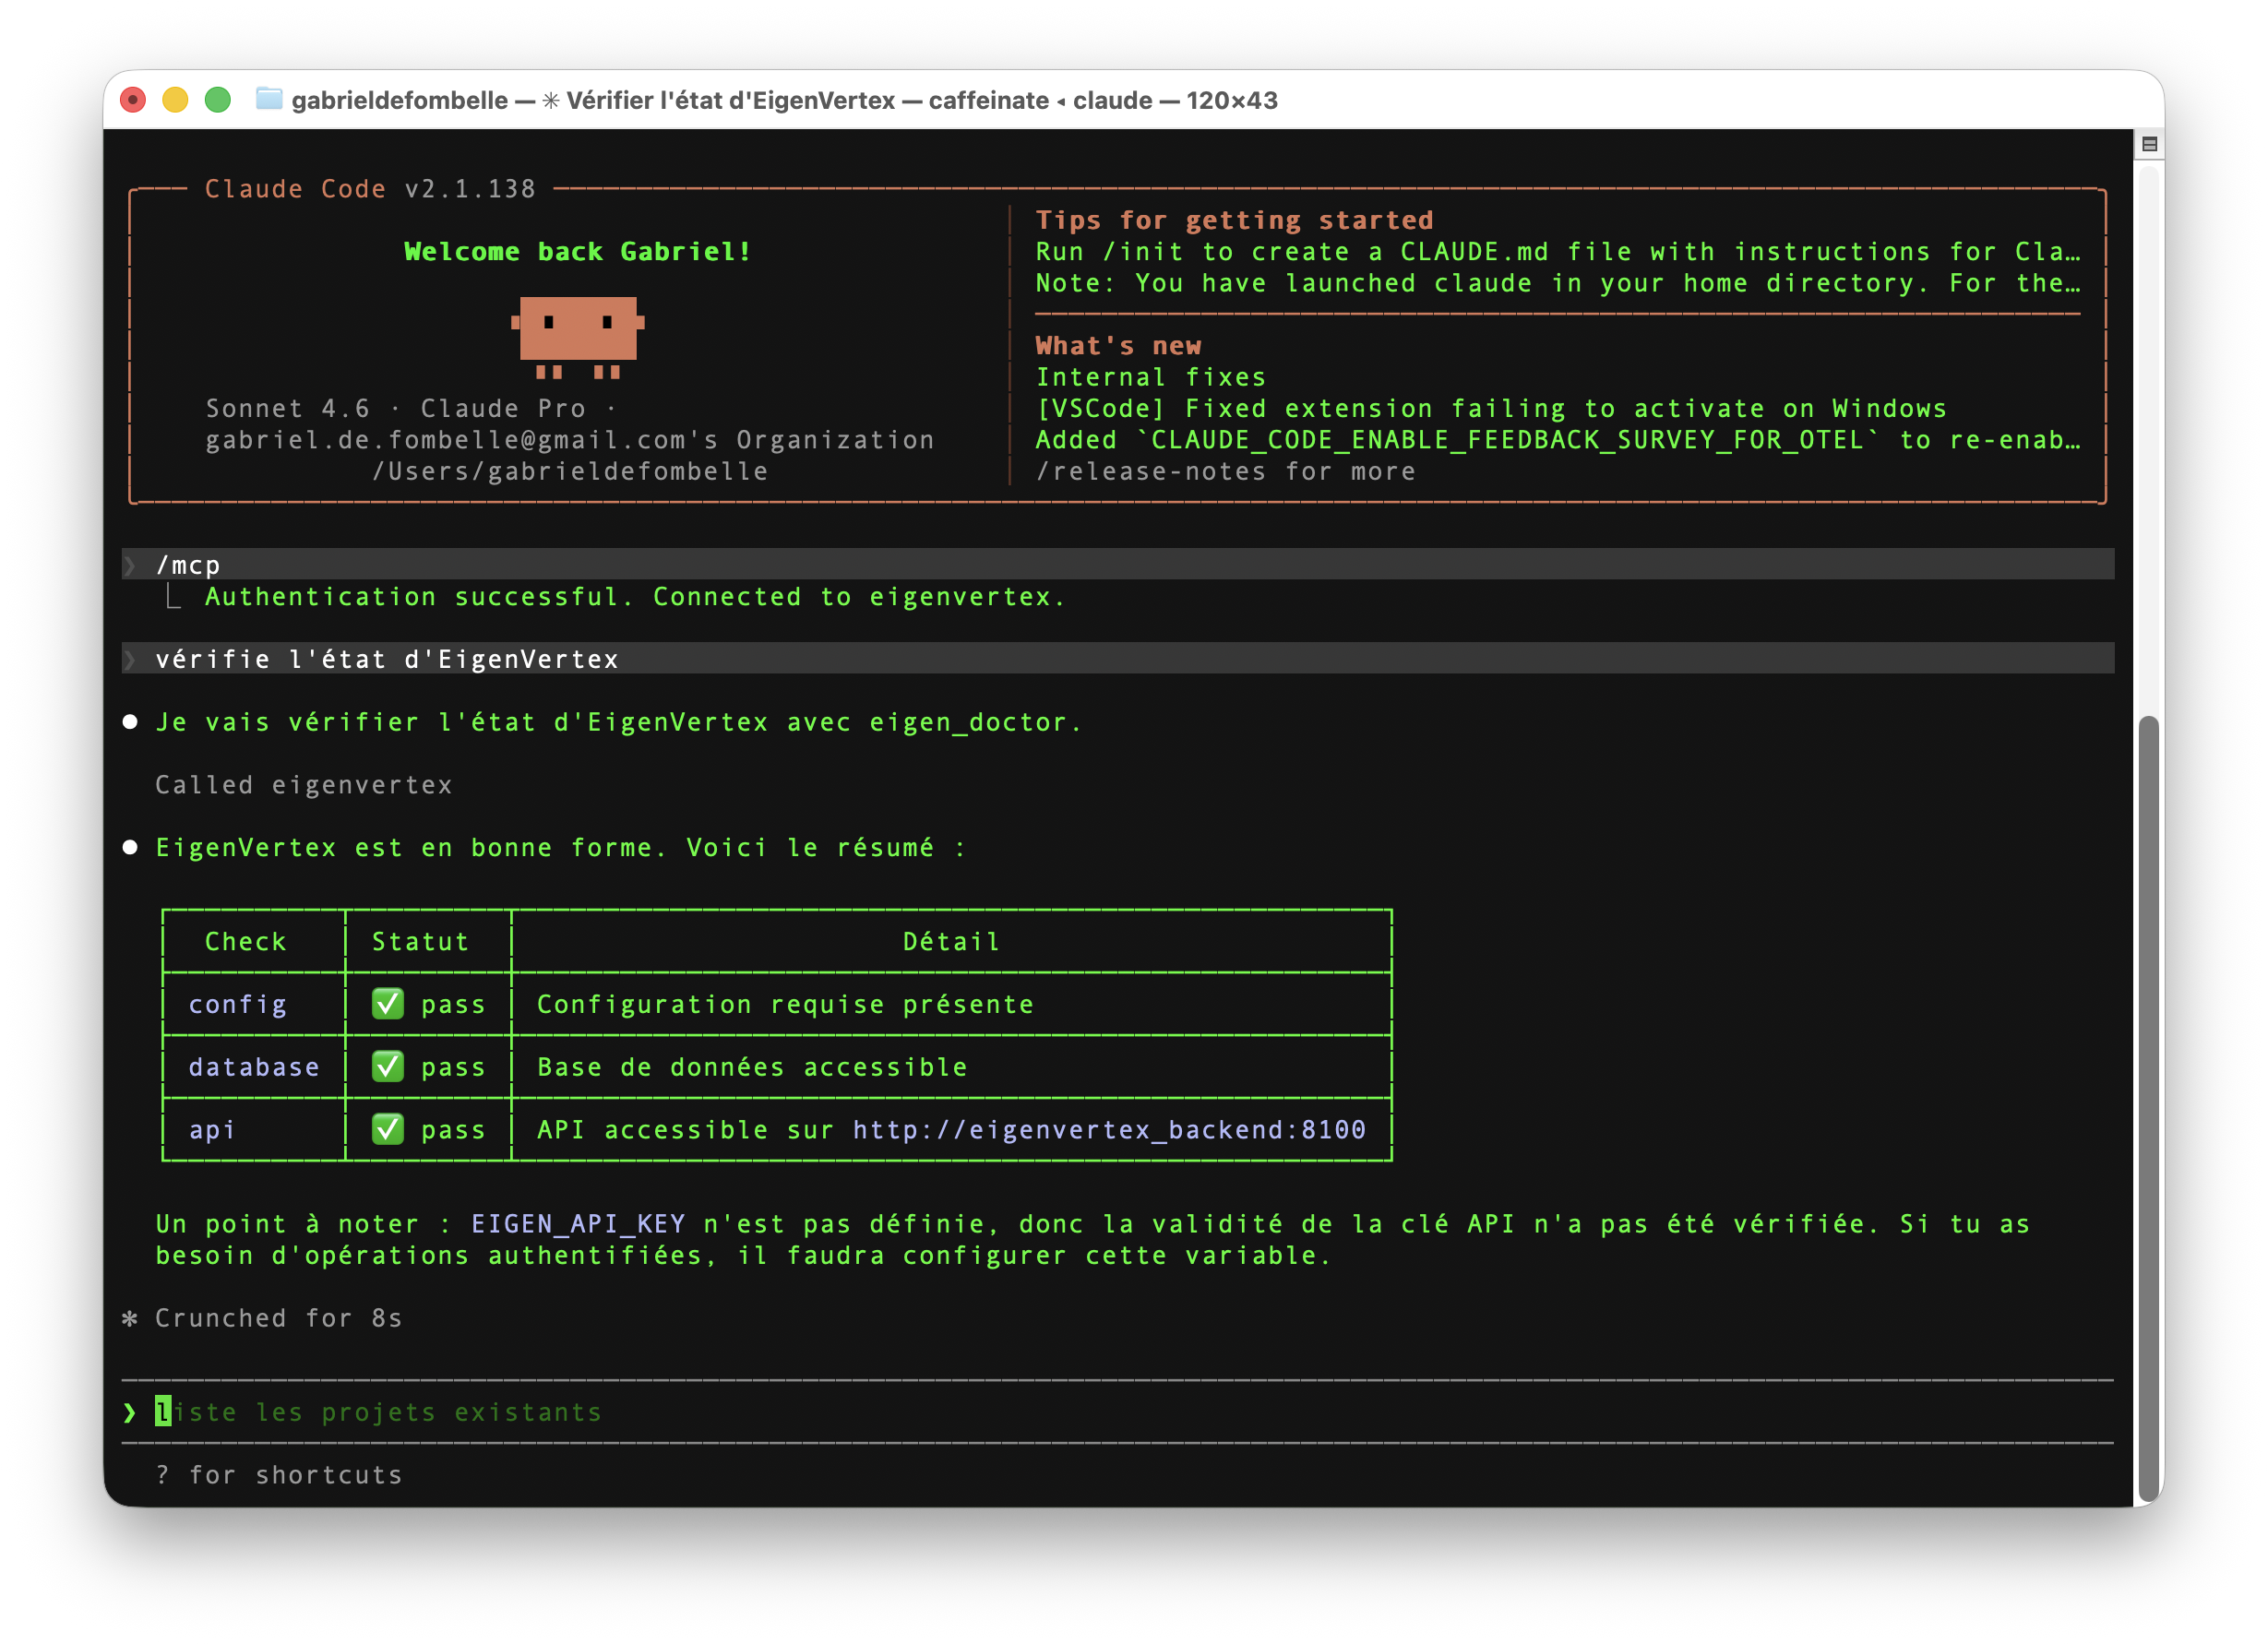Click 'Base de données accessible' detail cell

click(x=752, y=1067)
